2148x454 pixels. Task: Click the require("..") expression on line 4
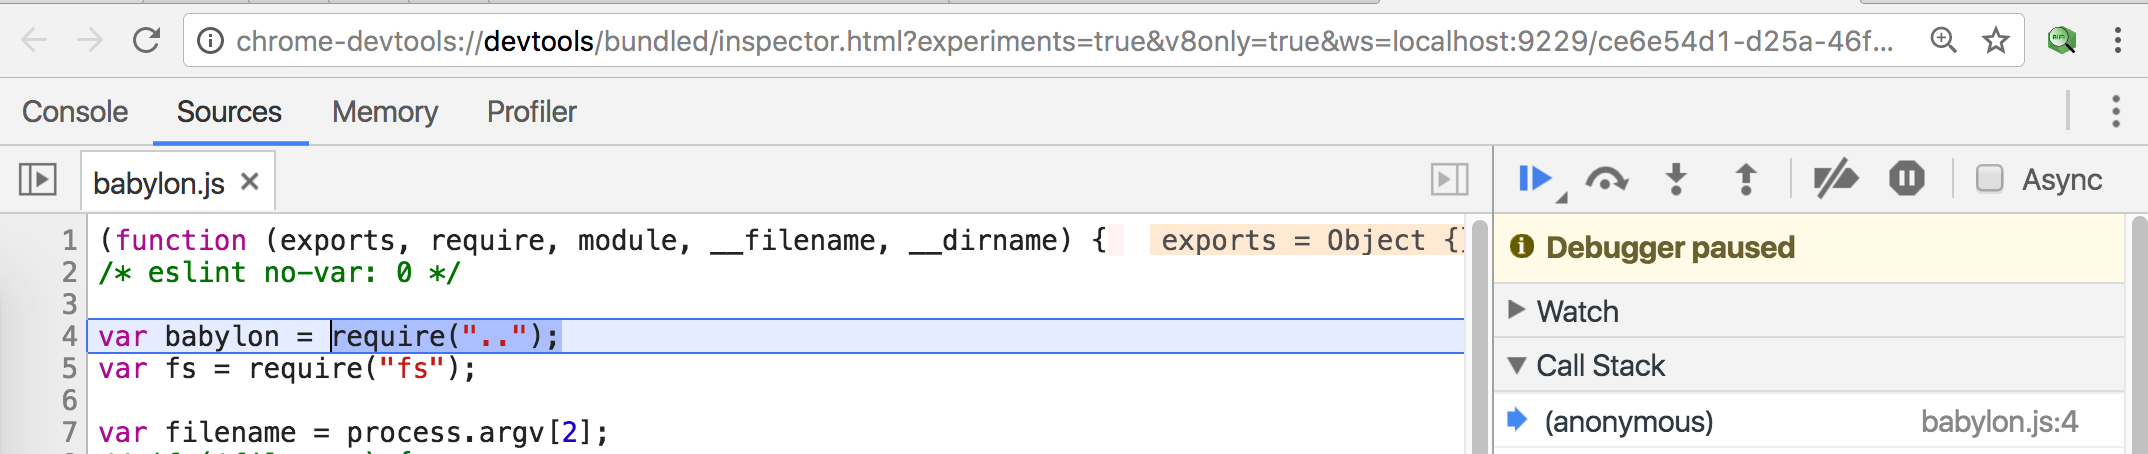click(446, 336)
